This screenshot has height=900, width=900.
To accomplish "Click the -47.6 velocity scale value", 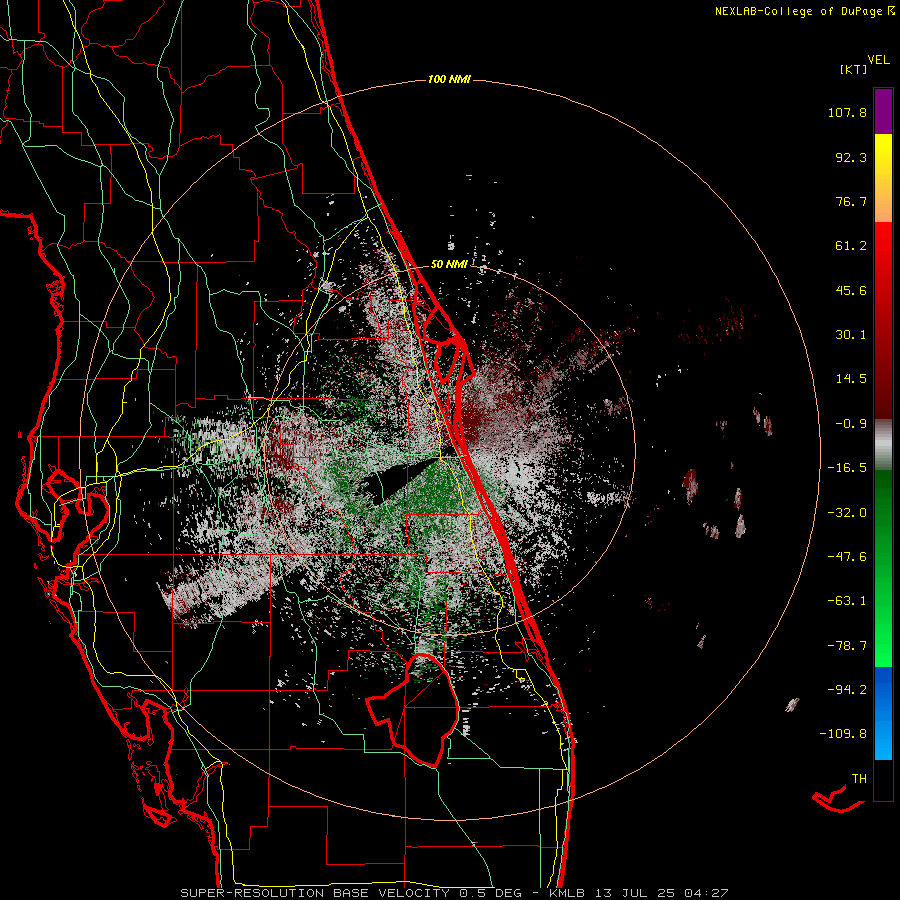I will pyautogui.click(x=847, y=557).
